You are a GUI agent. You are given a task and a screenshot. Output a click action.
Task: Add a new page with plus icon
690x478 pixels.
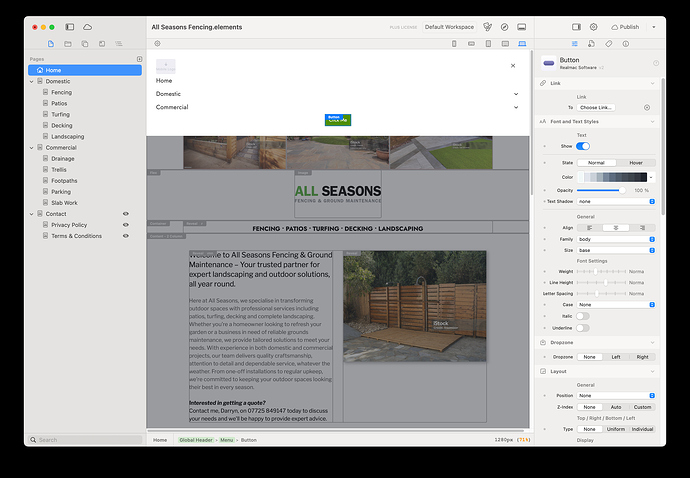(139, 59)
